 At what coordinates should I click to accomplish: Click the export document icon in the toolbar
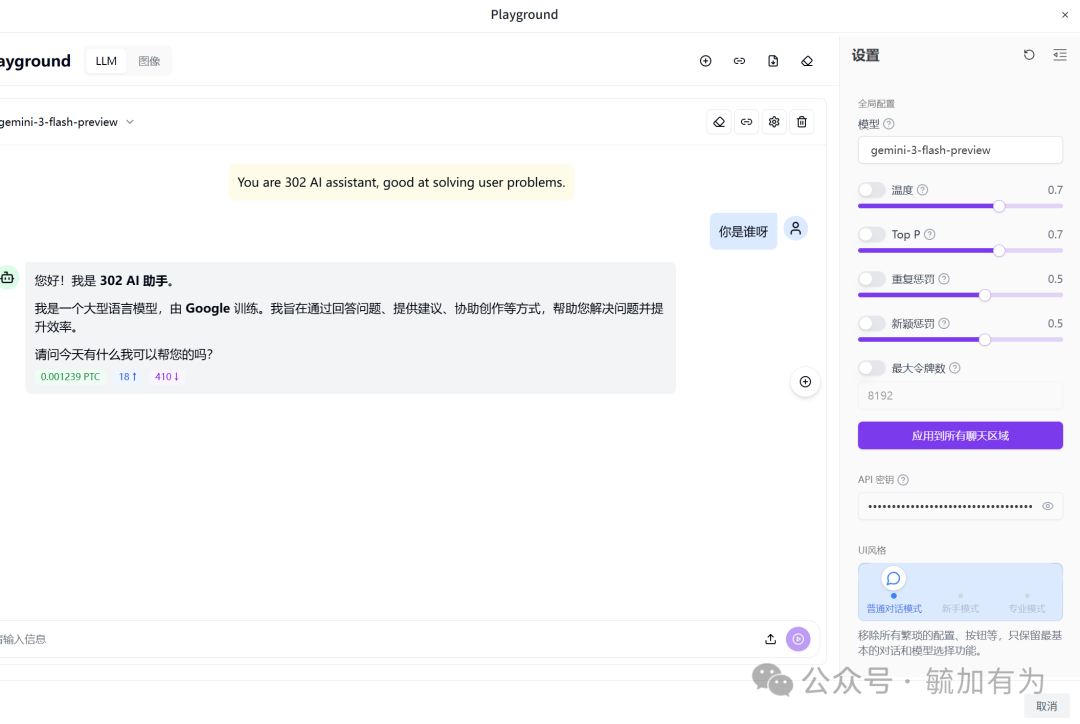coord(773,61)
